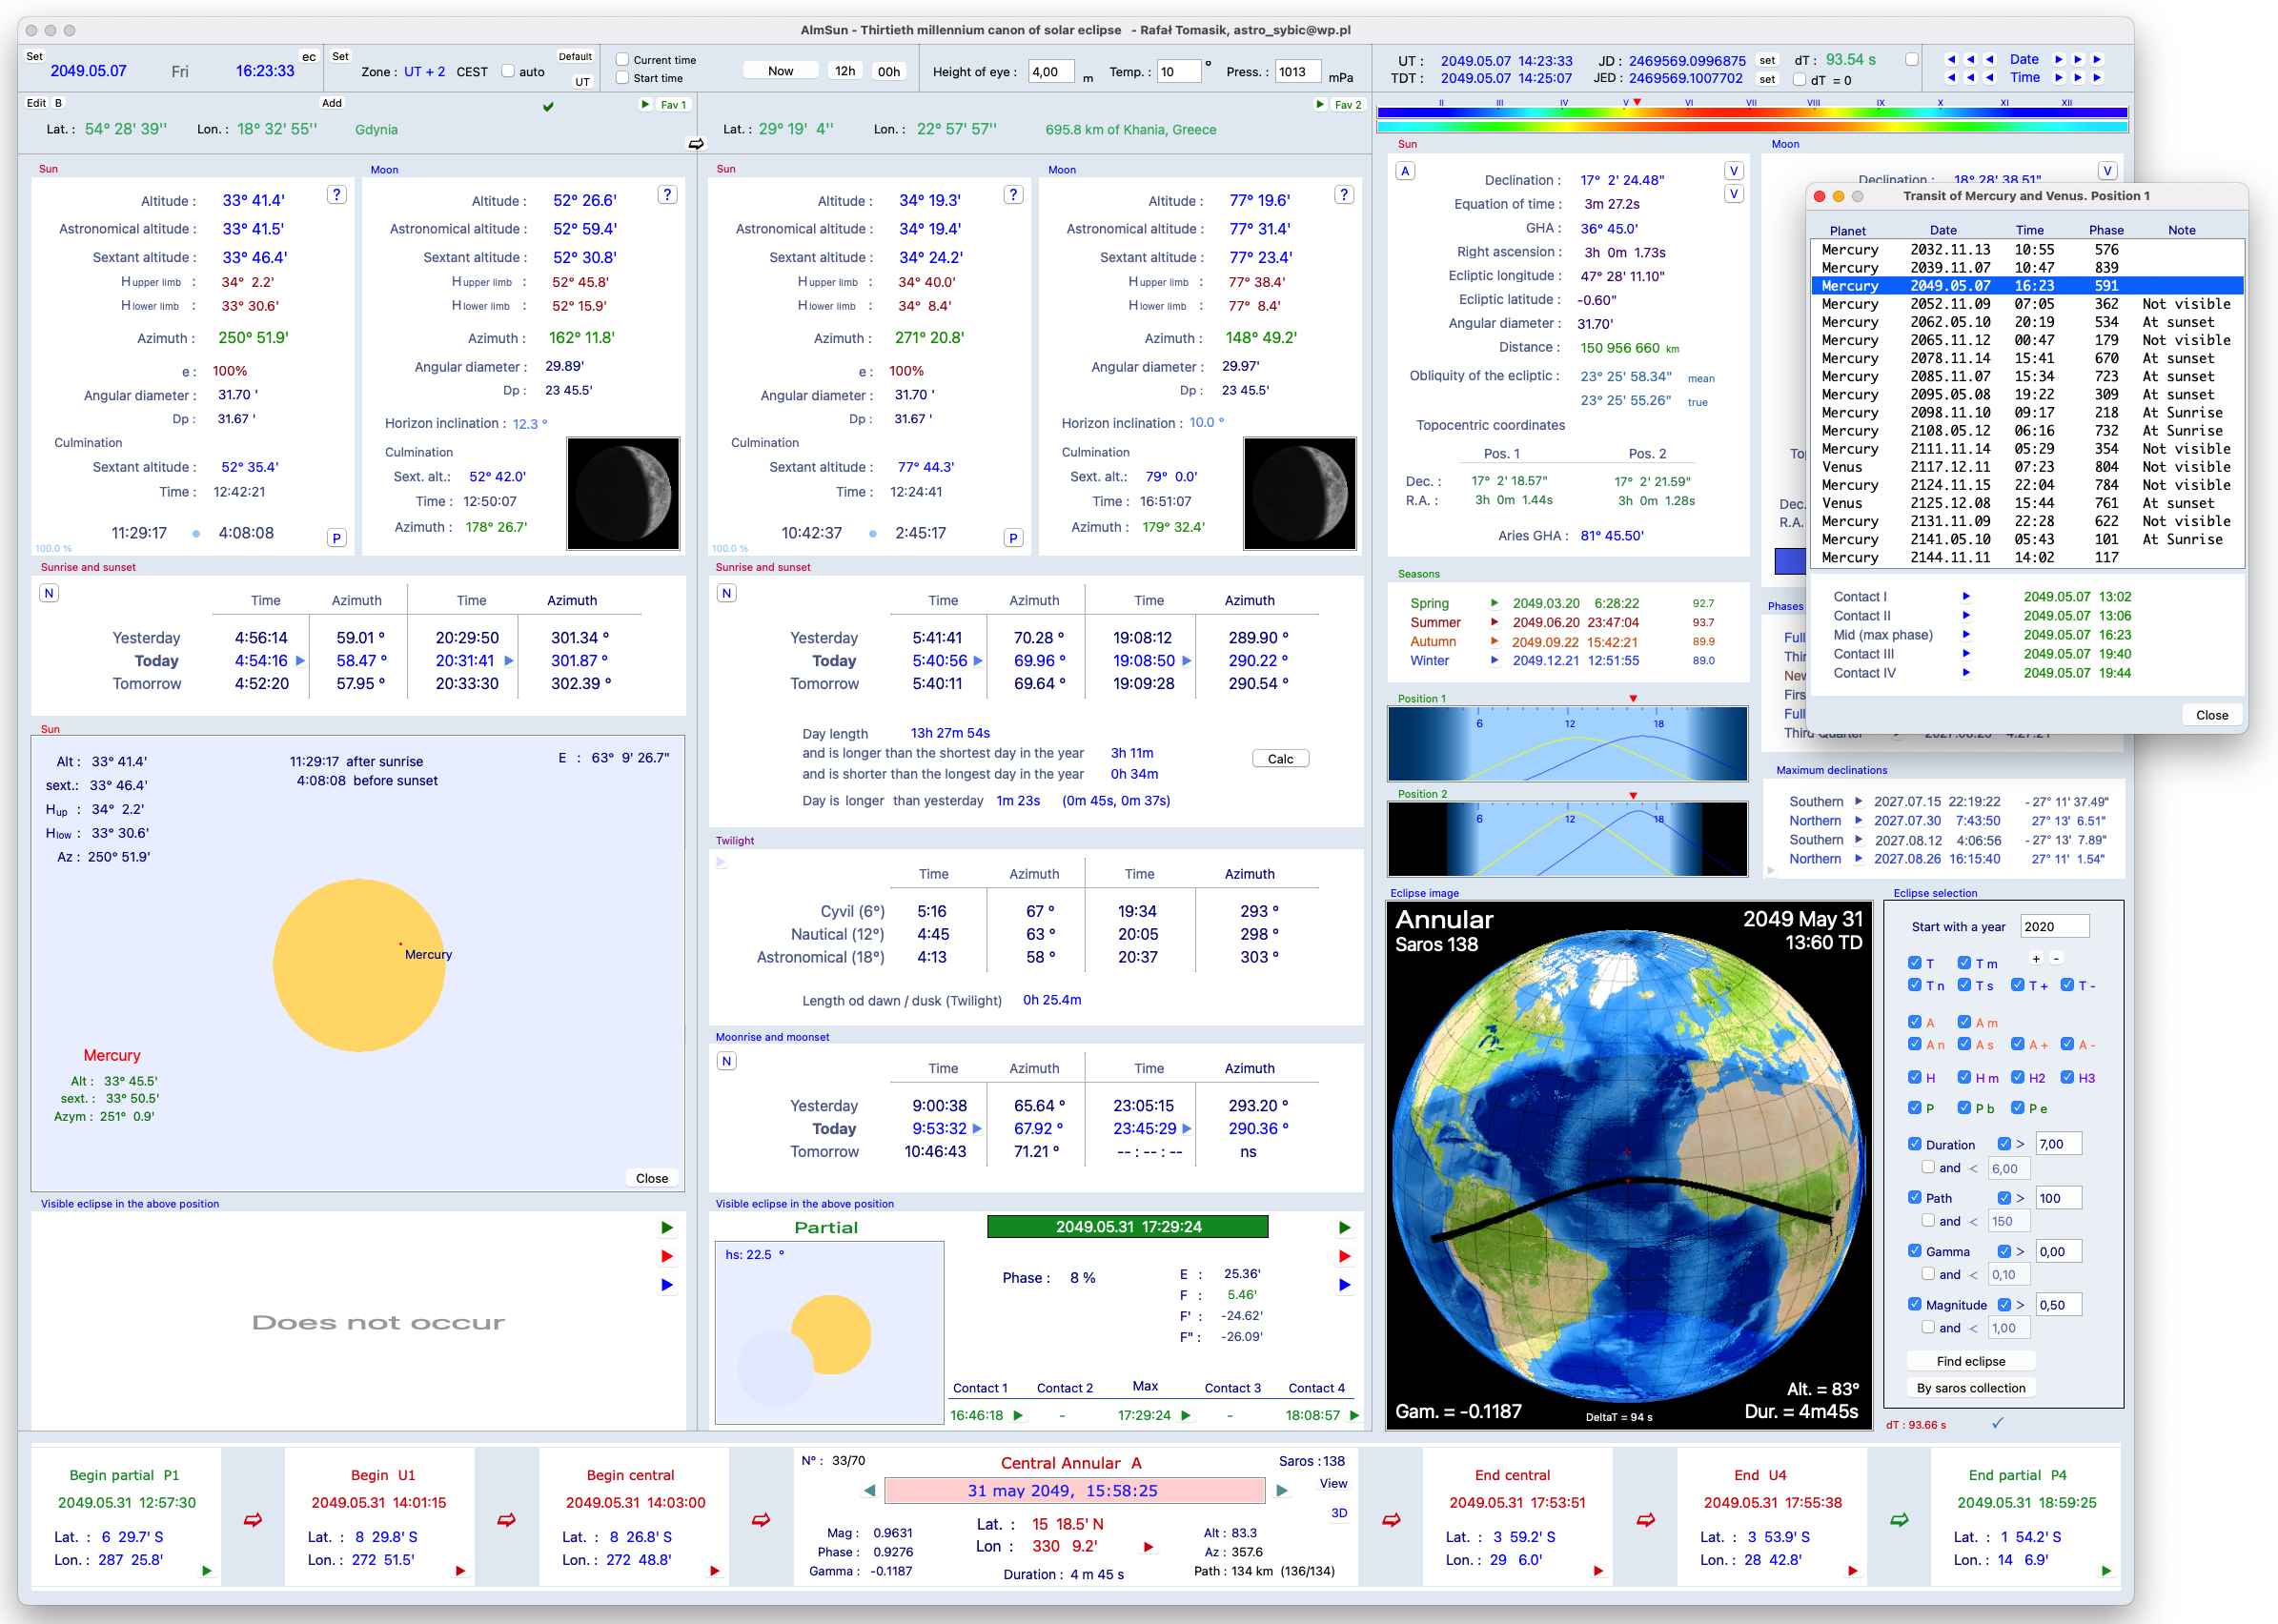The image size is (2278, 1624).
Task: Click arrow immediately right of the Time label
Action: (x=2059, y=77)
